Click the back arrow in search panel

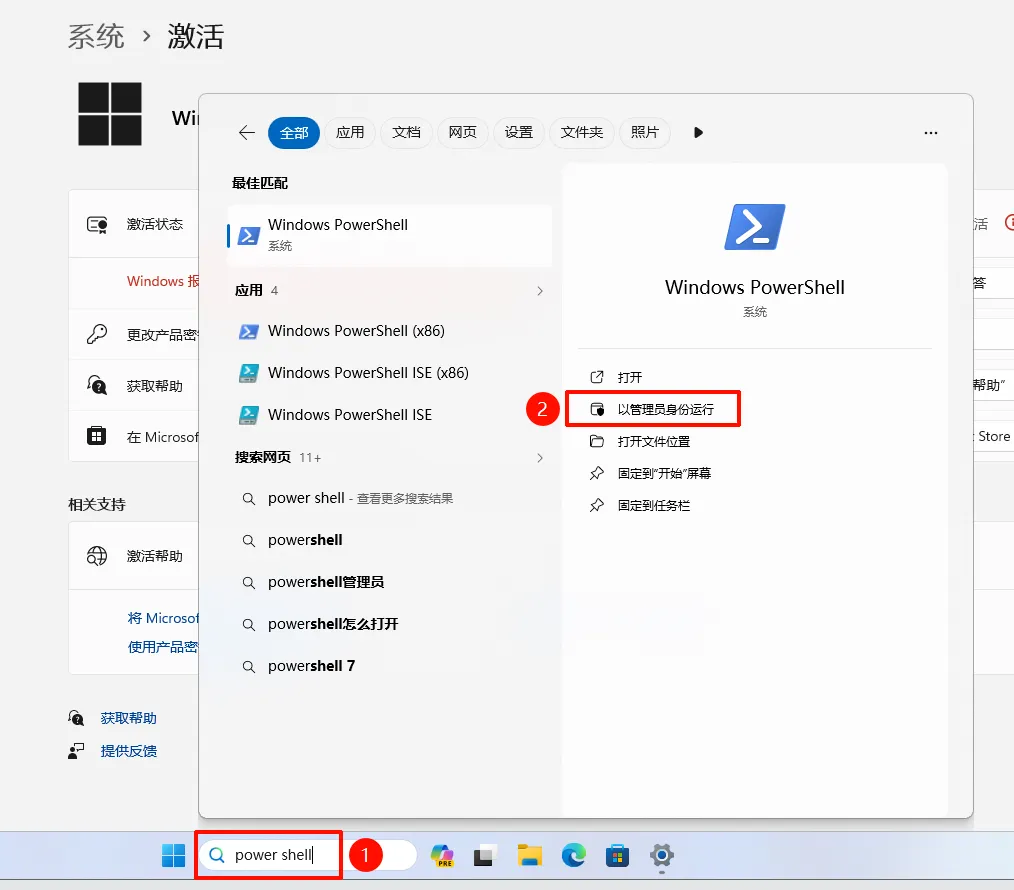pyautogui.click(x=246, y=133)
